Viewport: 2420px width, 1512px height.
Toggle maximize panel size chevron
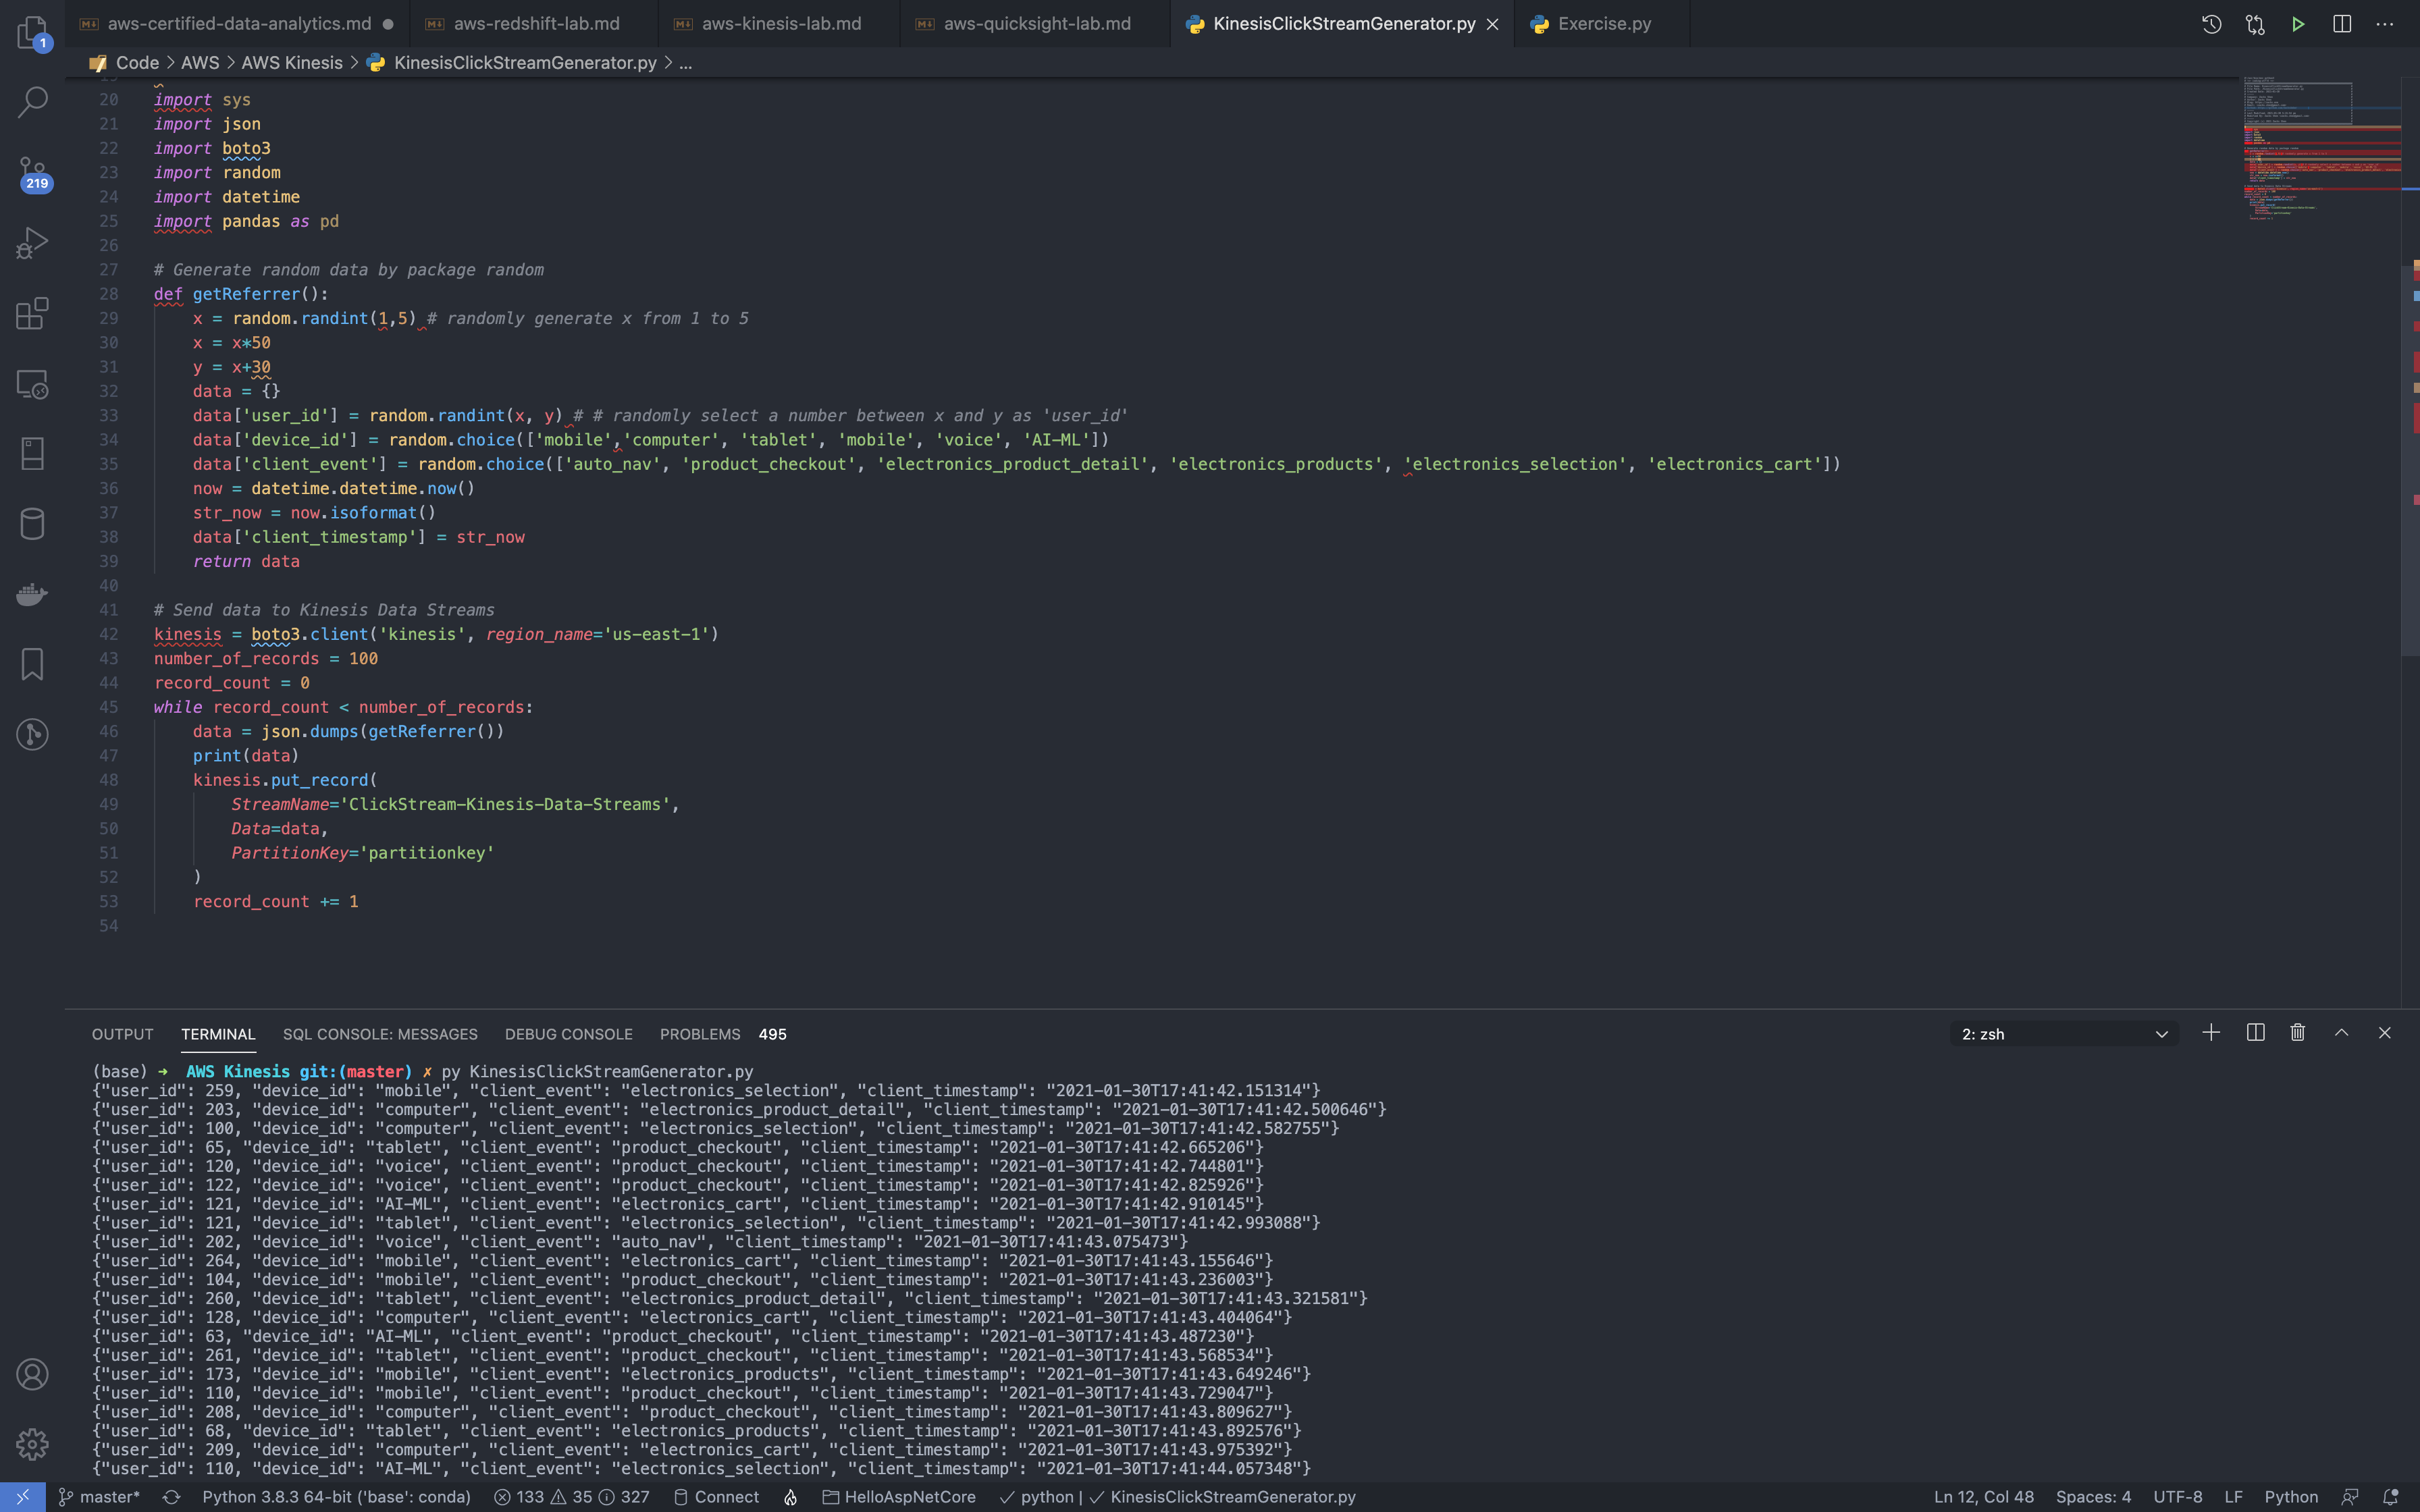pos(2341,1033)
